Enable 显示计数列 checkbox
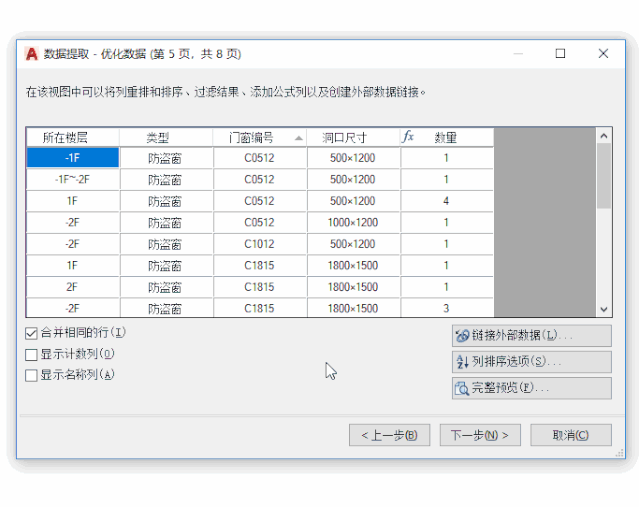This screenshot has height=507, width=639. [31, 355]
